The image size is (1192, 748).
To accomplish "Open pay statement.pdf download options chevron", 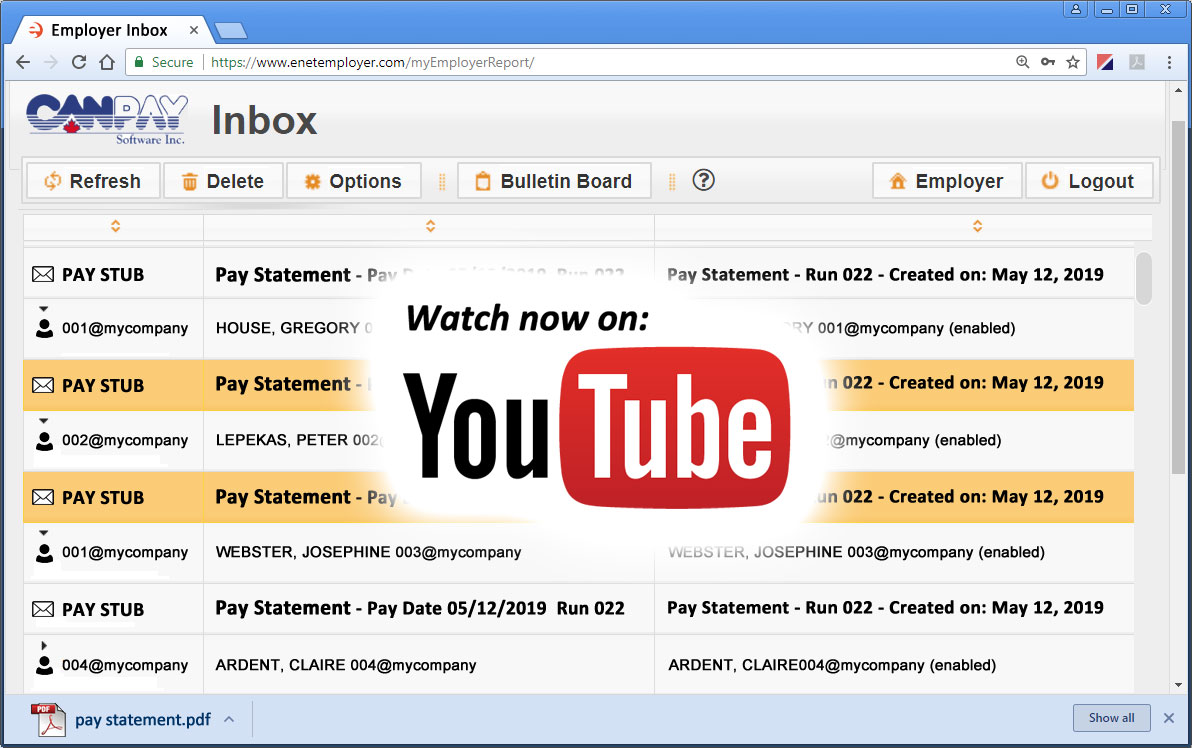I will pyautogui.click(x=229, y=719).
